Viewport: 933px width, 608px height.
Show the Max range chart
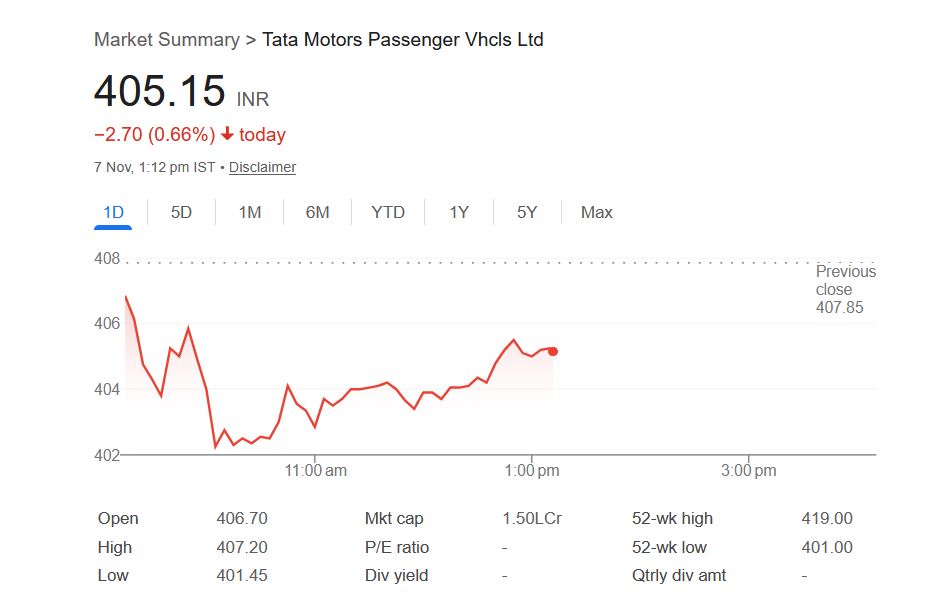click(x=597, y=212)
